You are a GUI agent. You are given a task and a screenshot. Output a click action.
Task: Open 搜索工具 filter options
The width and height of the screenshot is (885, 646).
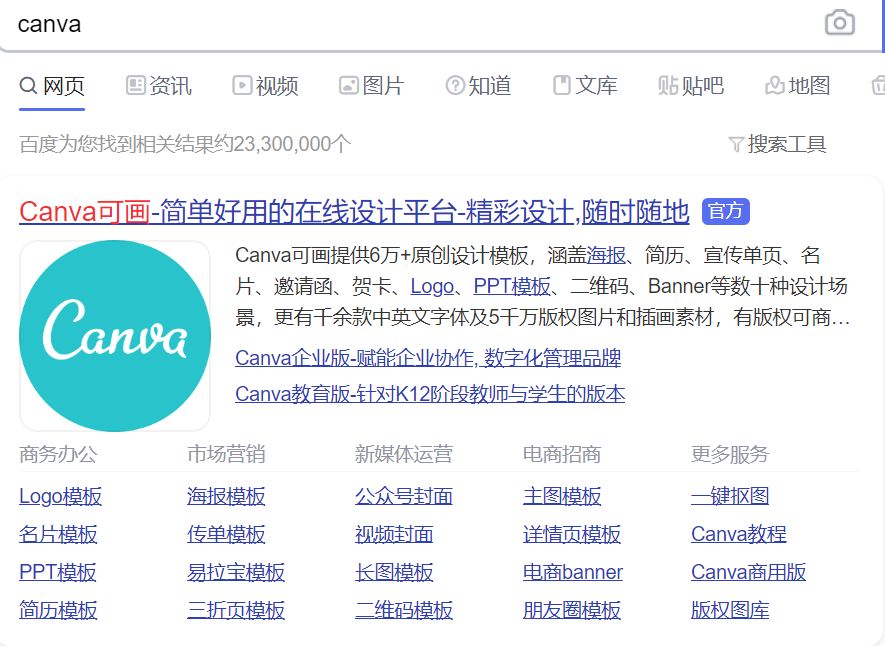[x=777, y=144]
